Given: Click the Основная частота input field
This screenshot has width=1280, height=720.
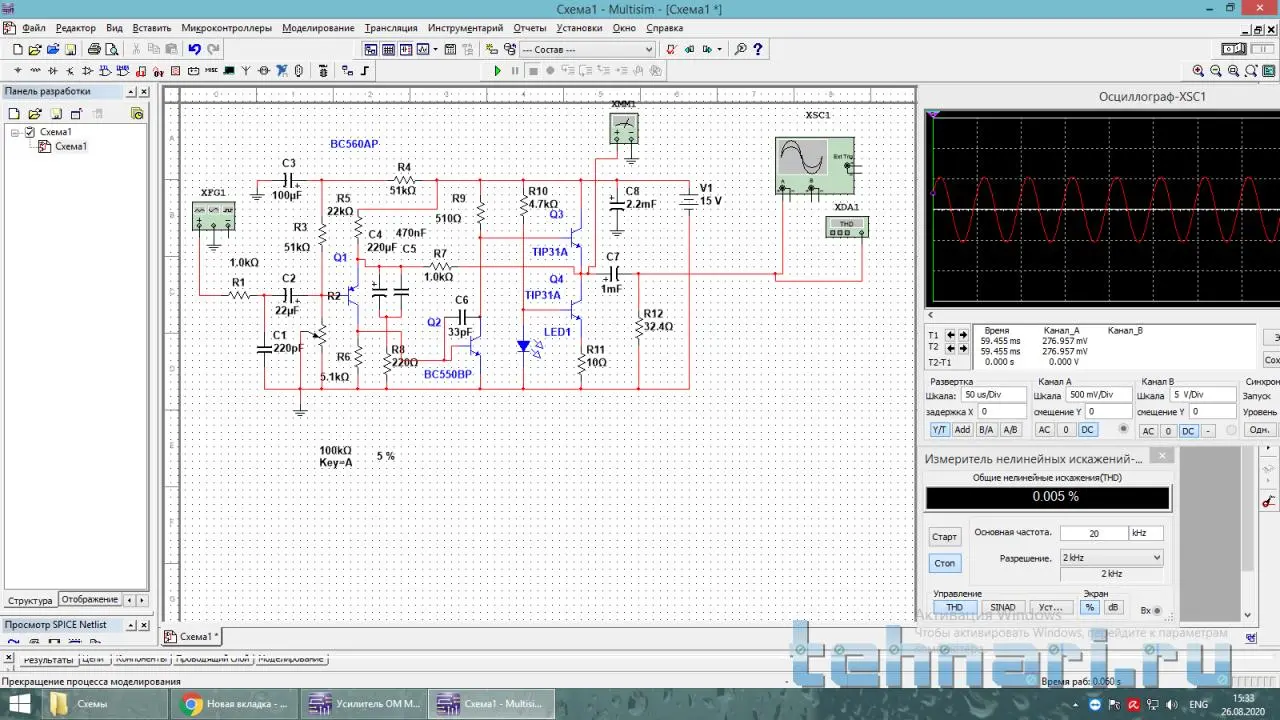Looking at the screenshot, I should click(x=1093, y=534).
